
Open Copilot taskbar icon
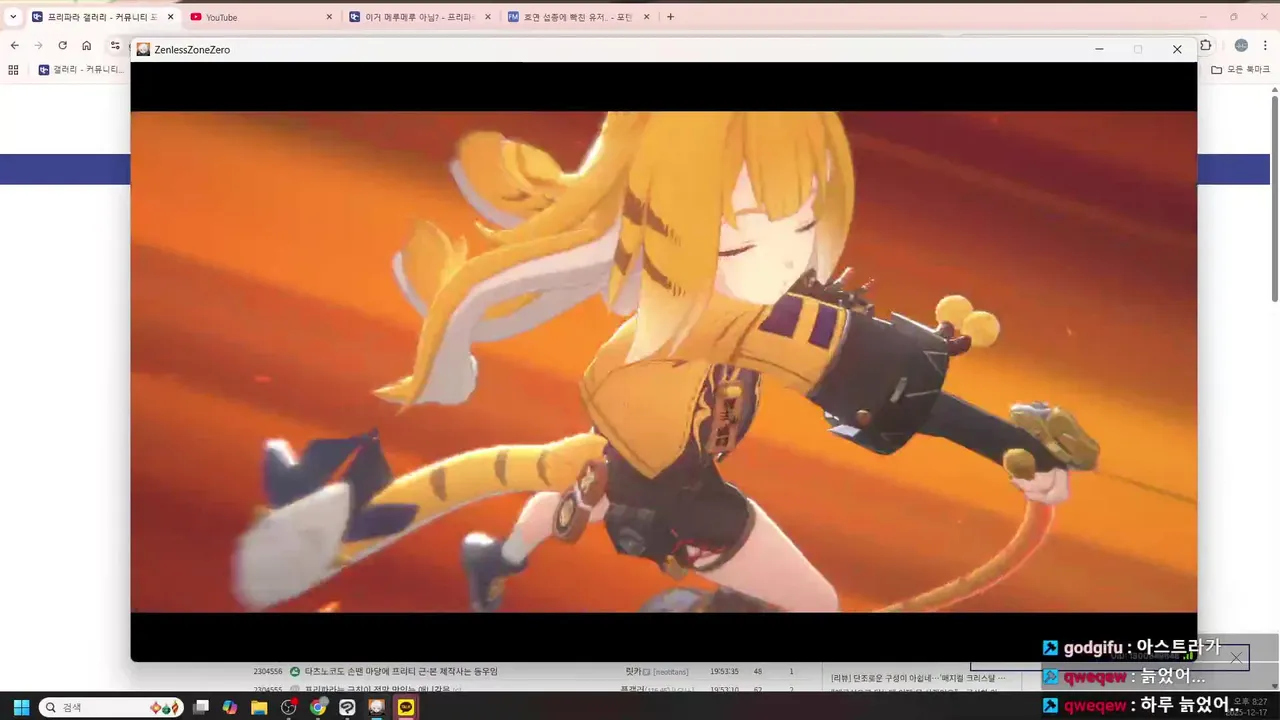pos(230,707)
